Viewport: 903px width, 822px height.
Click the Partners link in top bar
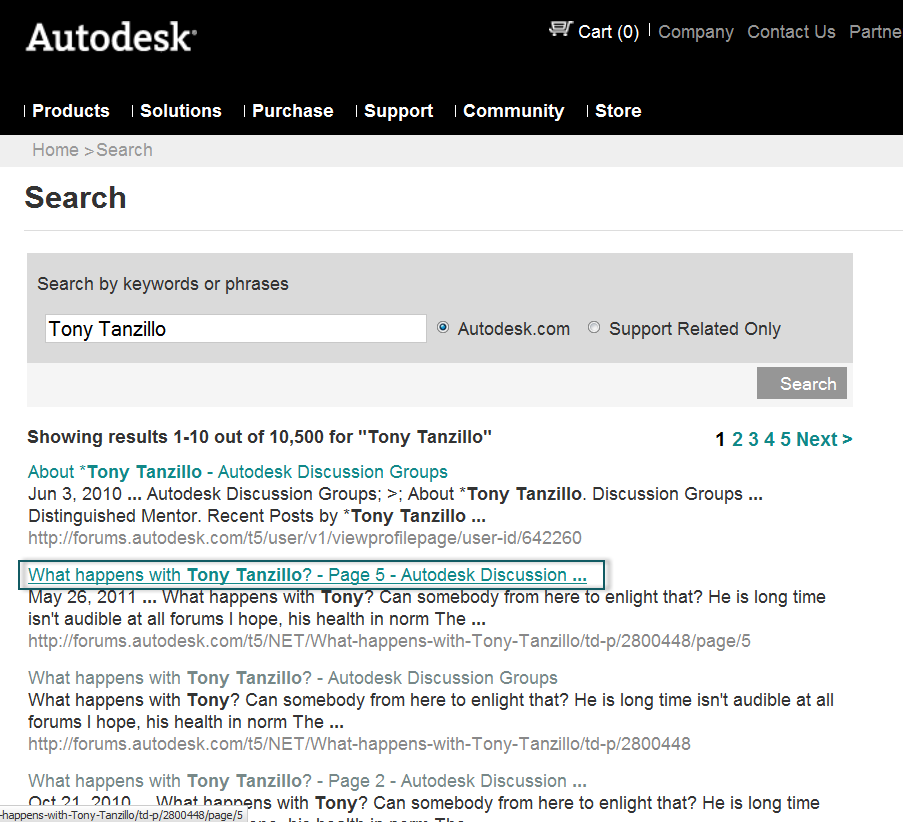click(875, 32)
